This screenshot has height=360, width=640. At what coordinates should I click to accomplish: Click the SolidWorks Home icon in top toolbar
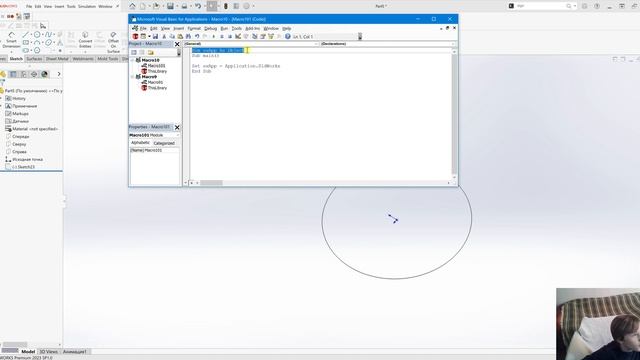[132, 6]
